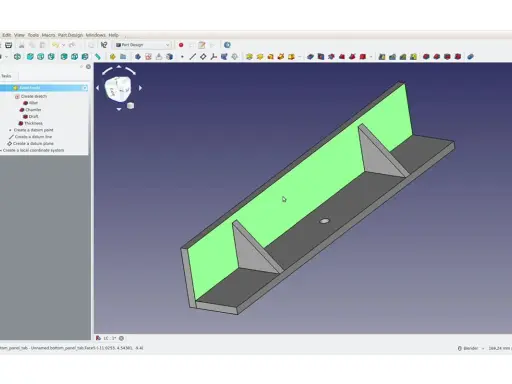Click the blue Pocket feature icon
The width and height of the screenshot is (512, 384).
[310, 57]
